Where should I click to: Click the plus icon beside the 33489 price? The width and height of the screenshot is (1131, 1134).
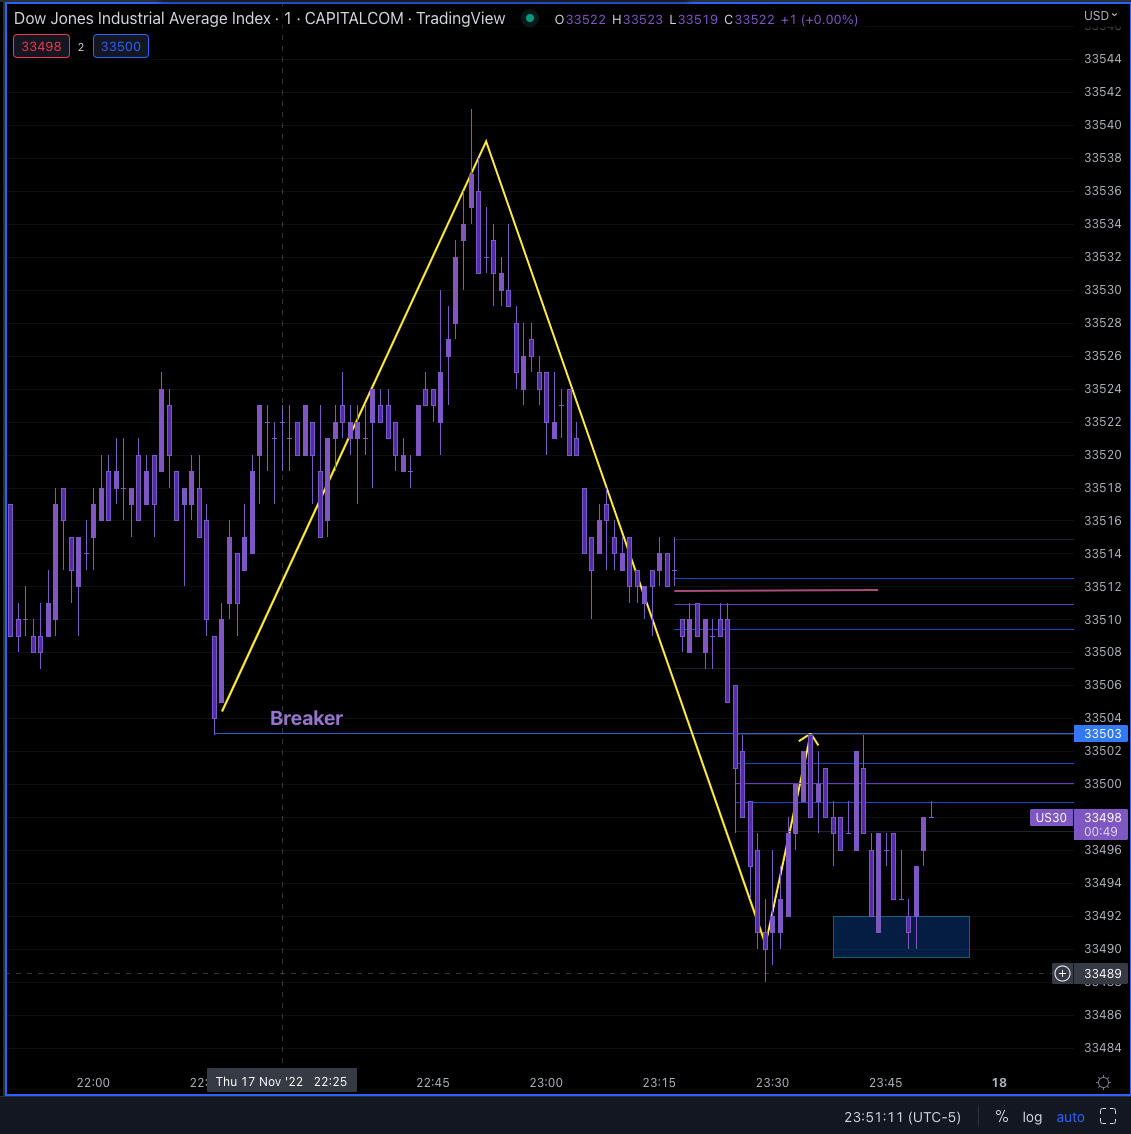[x=1062, y=973]
